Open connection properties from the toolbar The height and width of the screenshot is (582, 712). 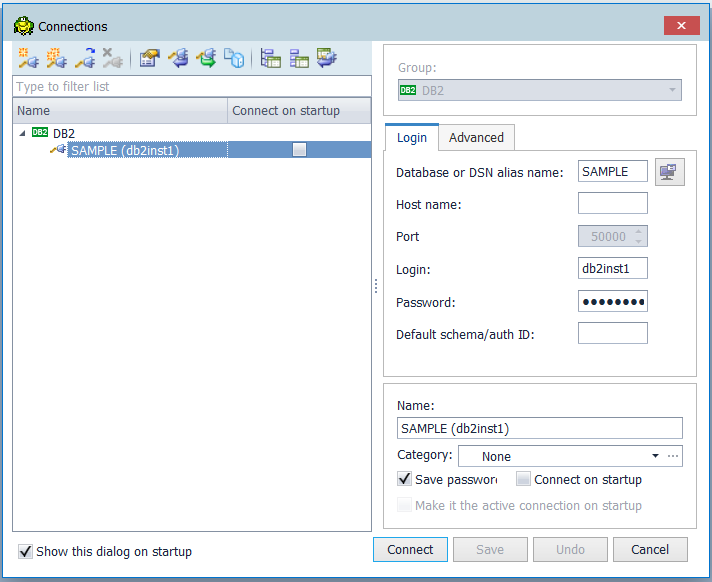[149, 59]
